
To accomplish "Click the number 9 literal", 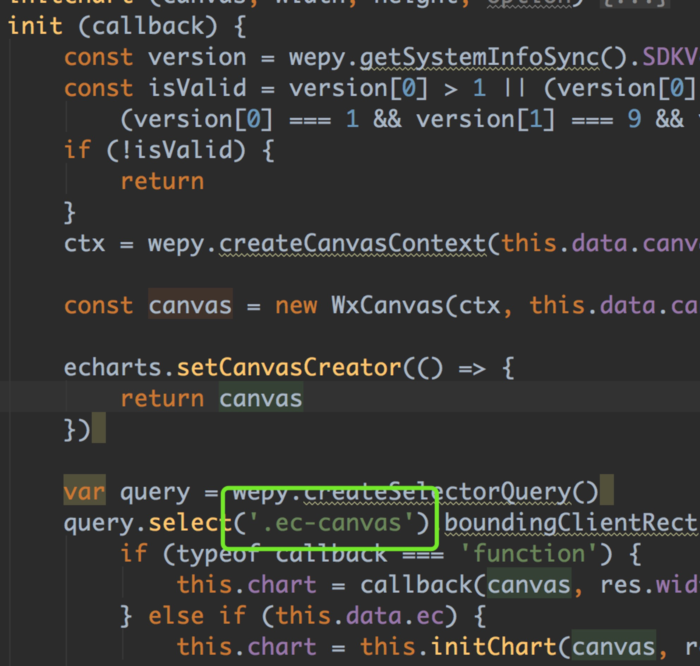I will 634,119.
